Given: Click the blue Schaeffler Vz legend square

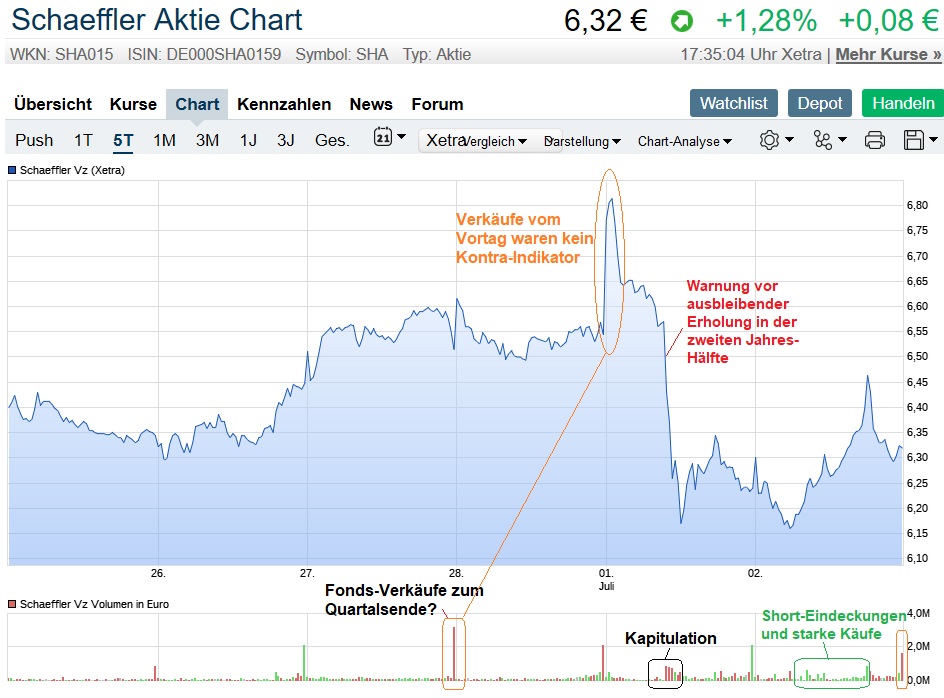Looking at the screenshot, I should pos(12,170).
